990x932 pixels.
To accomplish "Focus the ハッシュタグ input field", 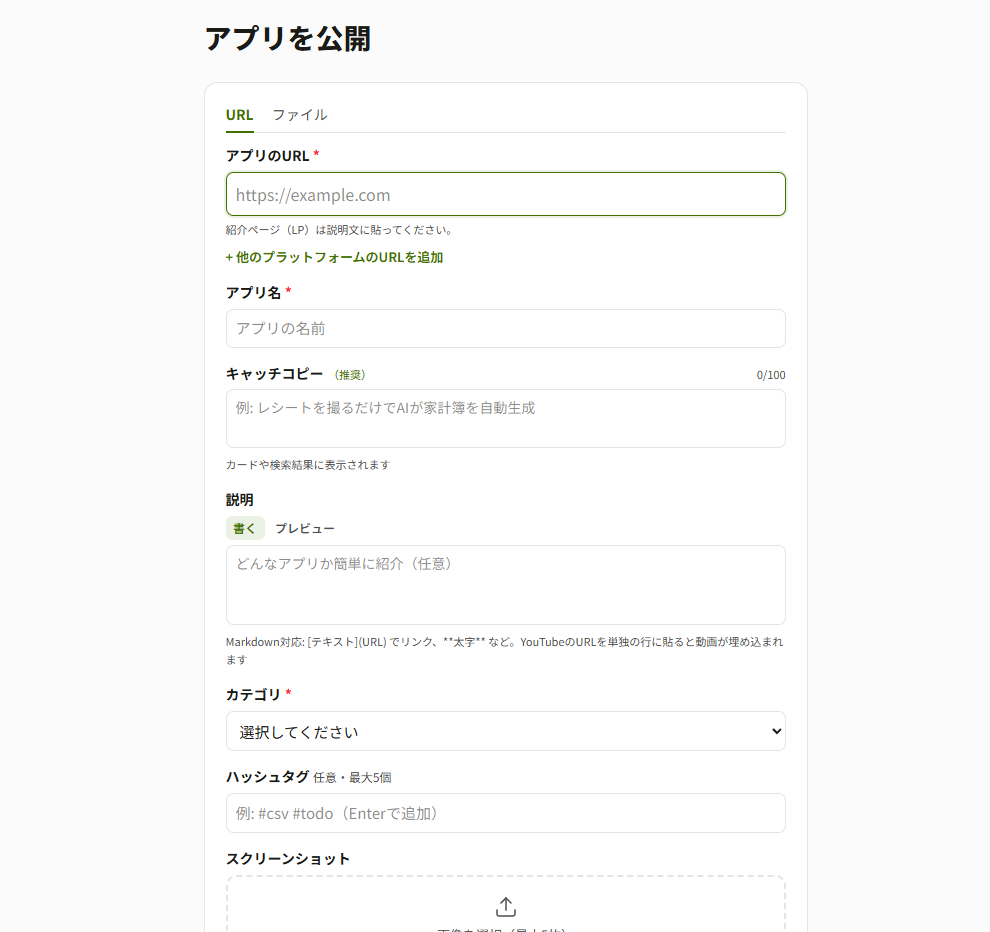I will 506,813.
